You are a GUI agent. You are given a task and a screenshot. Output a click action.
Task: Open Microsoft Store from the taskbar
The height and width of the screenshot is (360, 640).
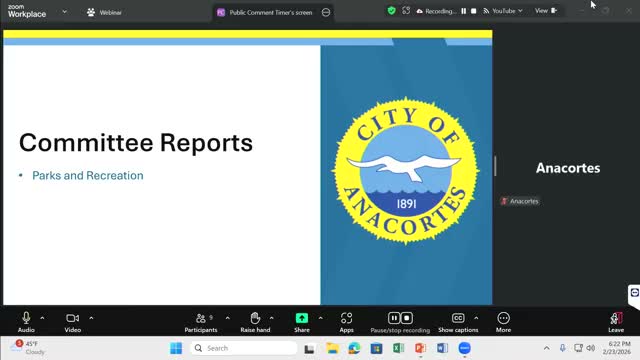tap(376, 348)
